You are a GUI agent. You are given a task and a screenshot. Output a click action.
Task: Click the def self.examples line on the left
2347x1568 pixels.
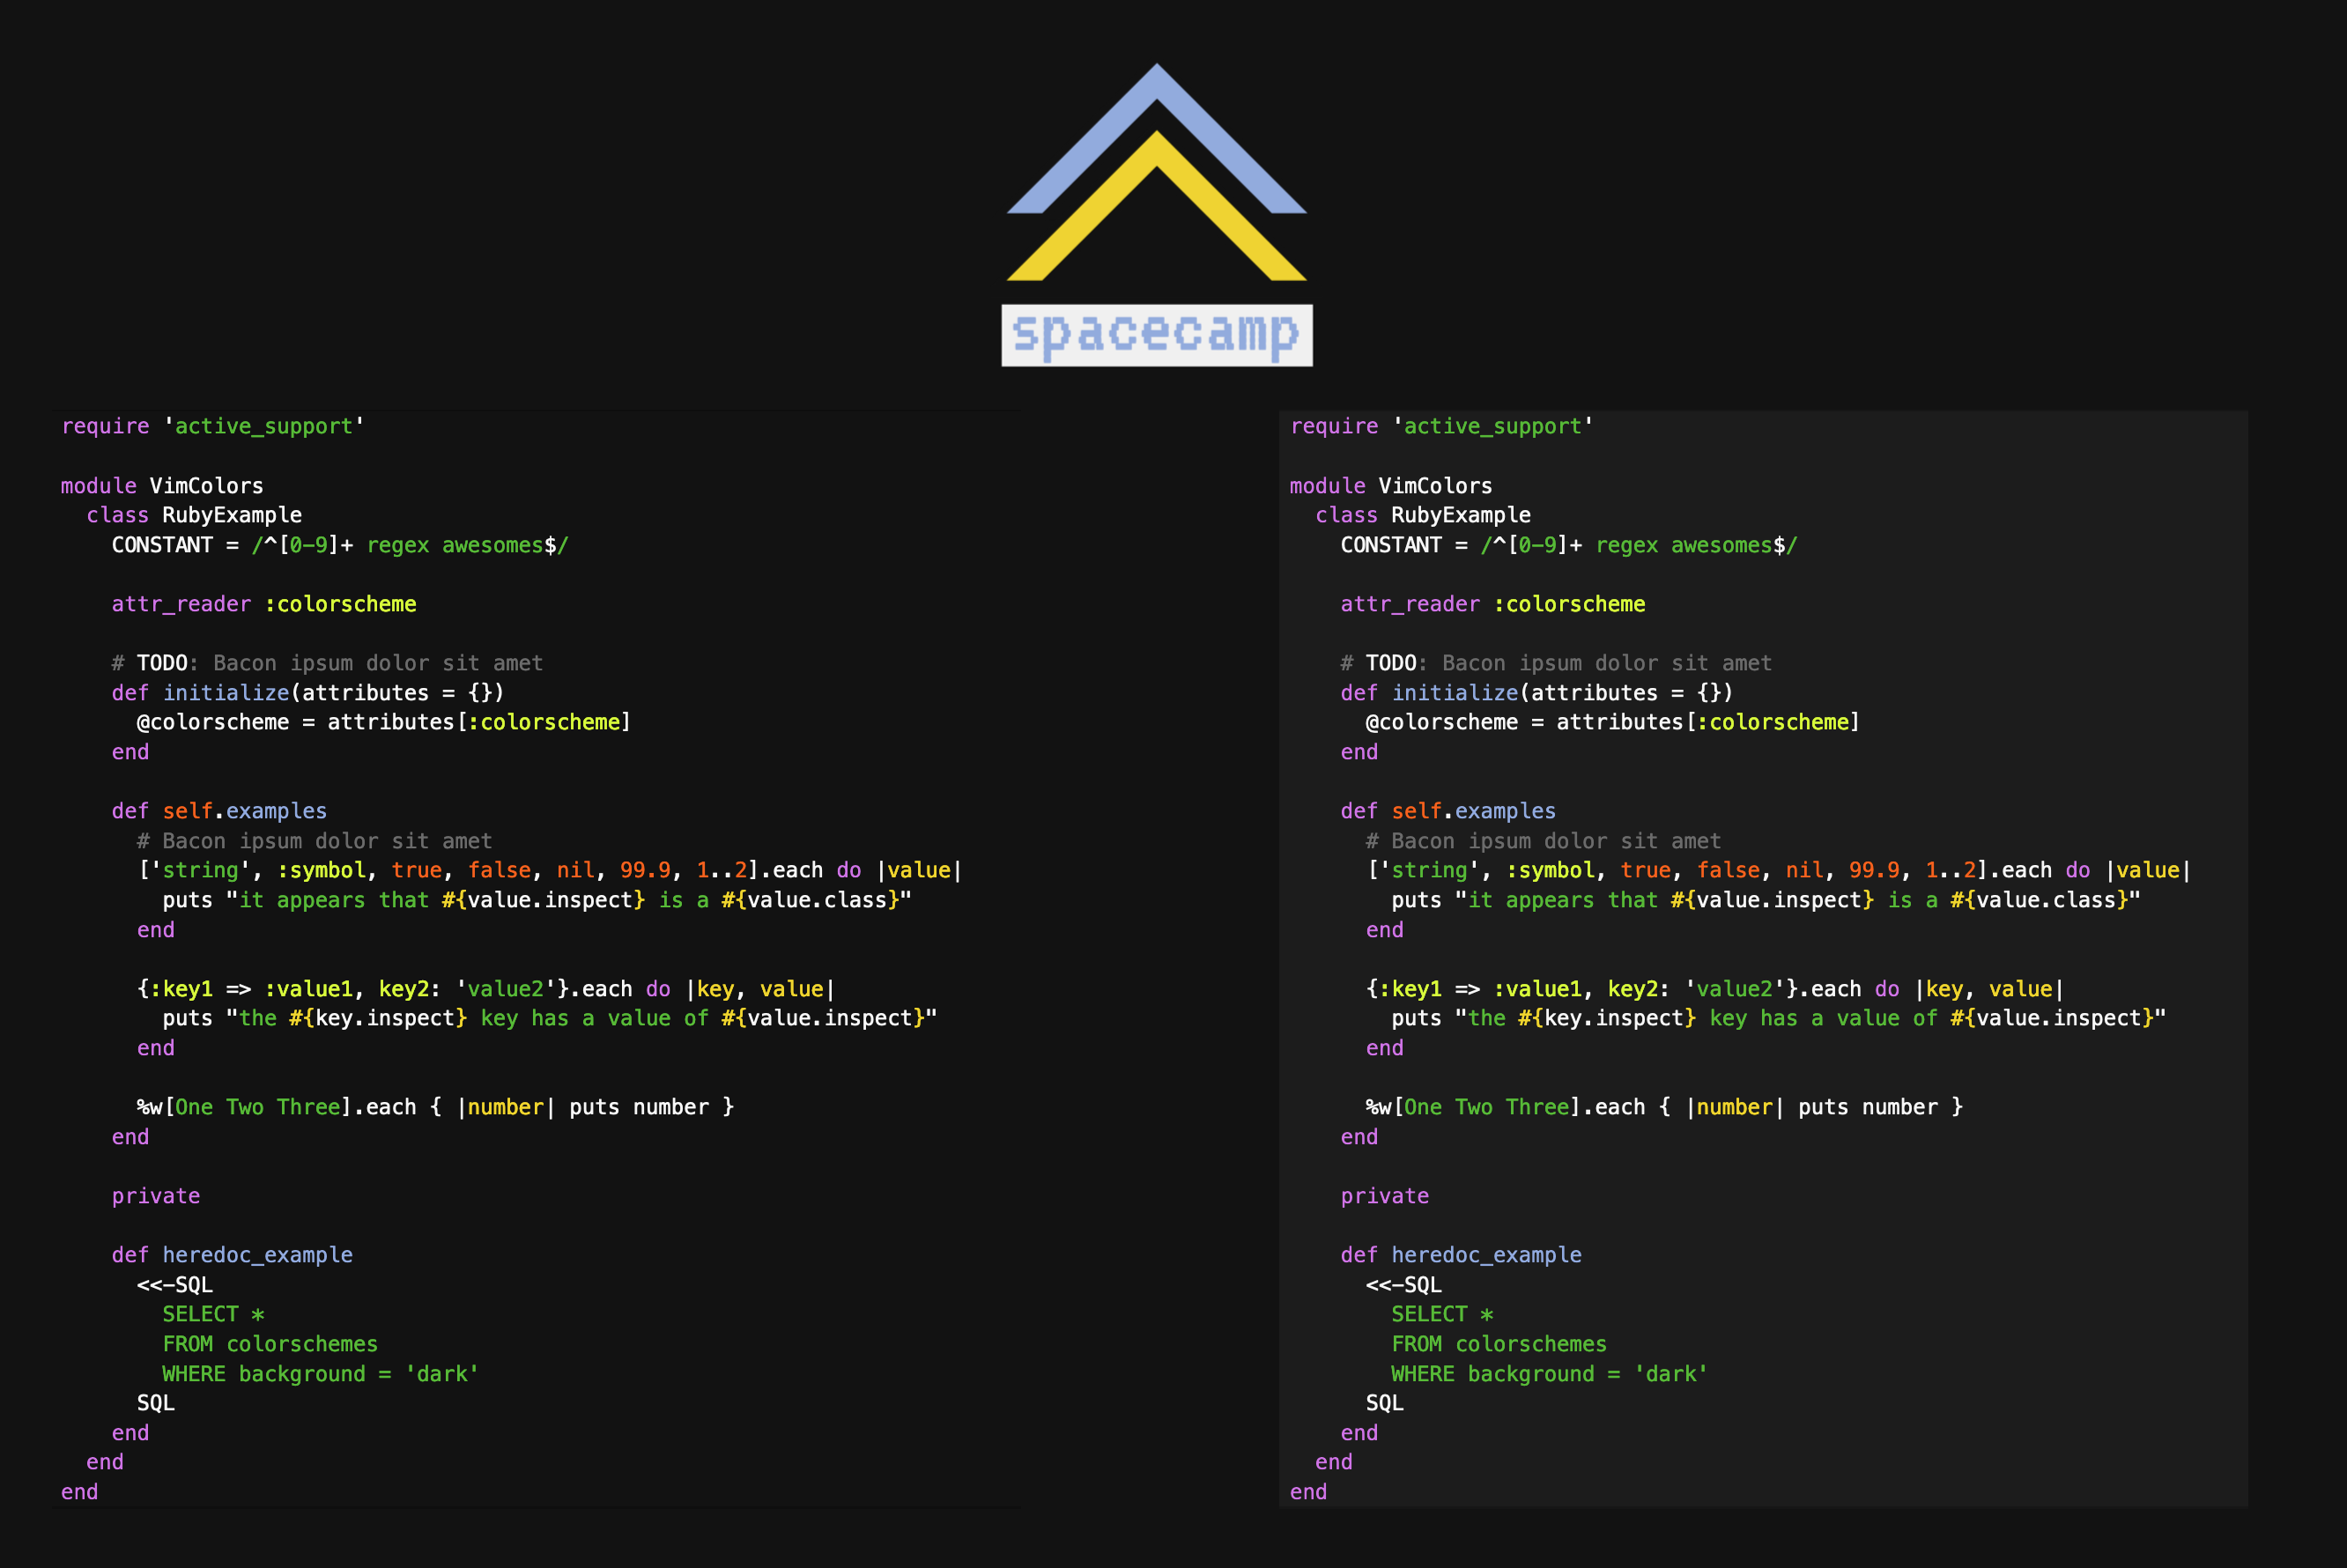click(219, 811)
